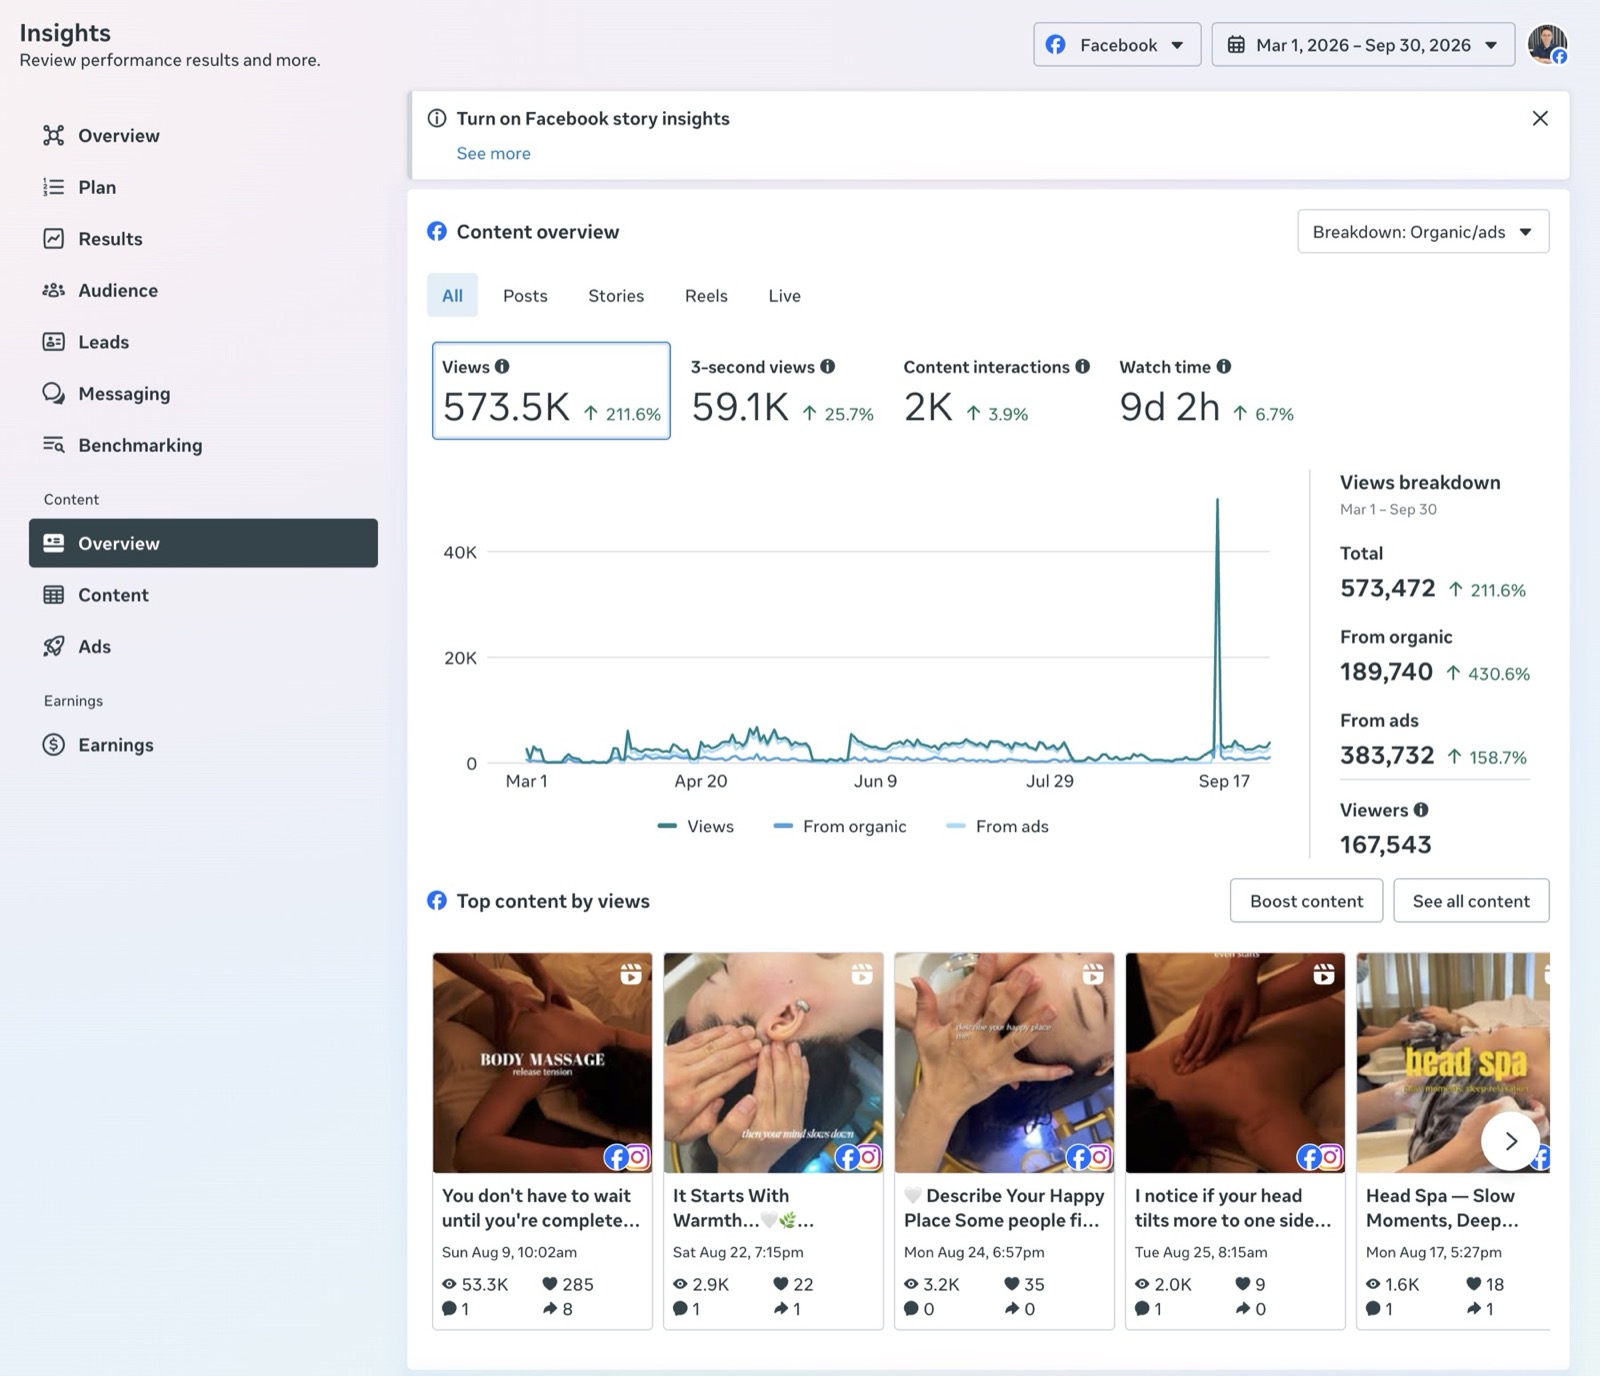Open Messaging insights
1600x1376 pixels.
(106, 393)
